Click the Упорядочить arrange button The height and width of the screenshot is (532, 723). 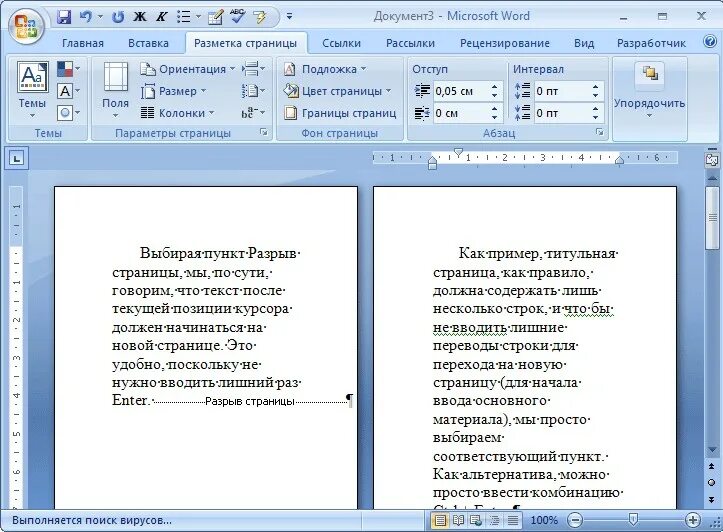[x=649, y=90]
